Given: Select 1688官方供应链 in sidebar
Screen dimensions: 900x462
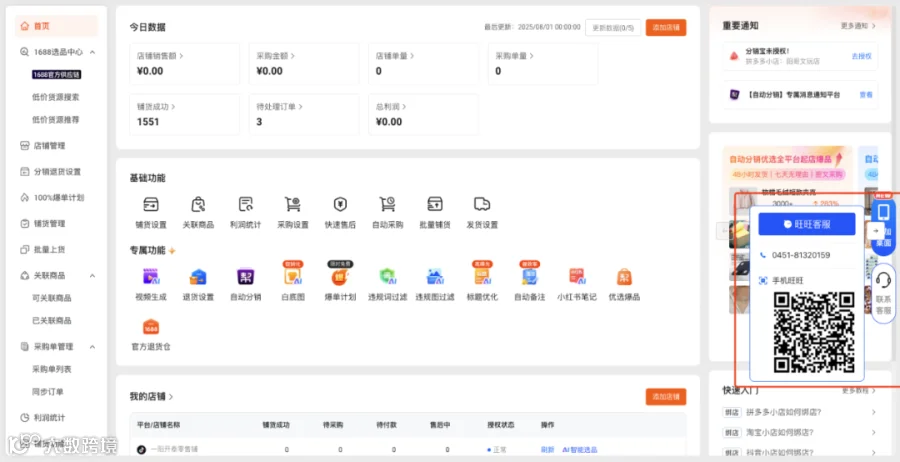Looking at the screenshot, I should pyautogui.click(x=56, y=75).
